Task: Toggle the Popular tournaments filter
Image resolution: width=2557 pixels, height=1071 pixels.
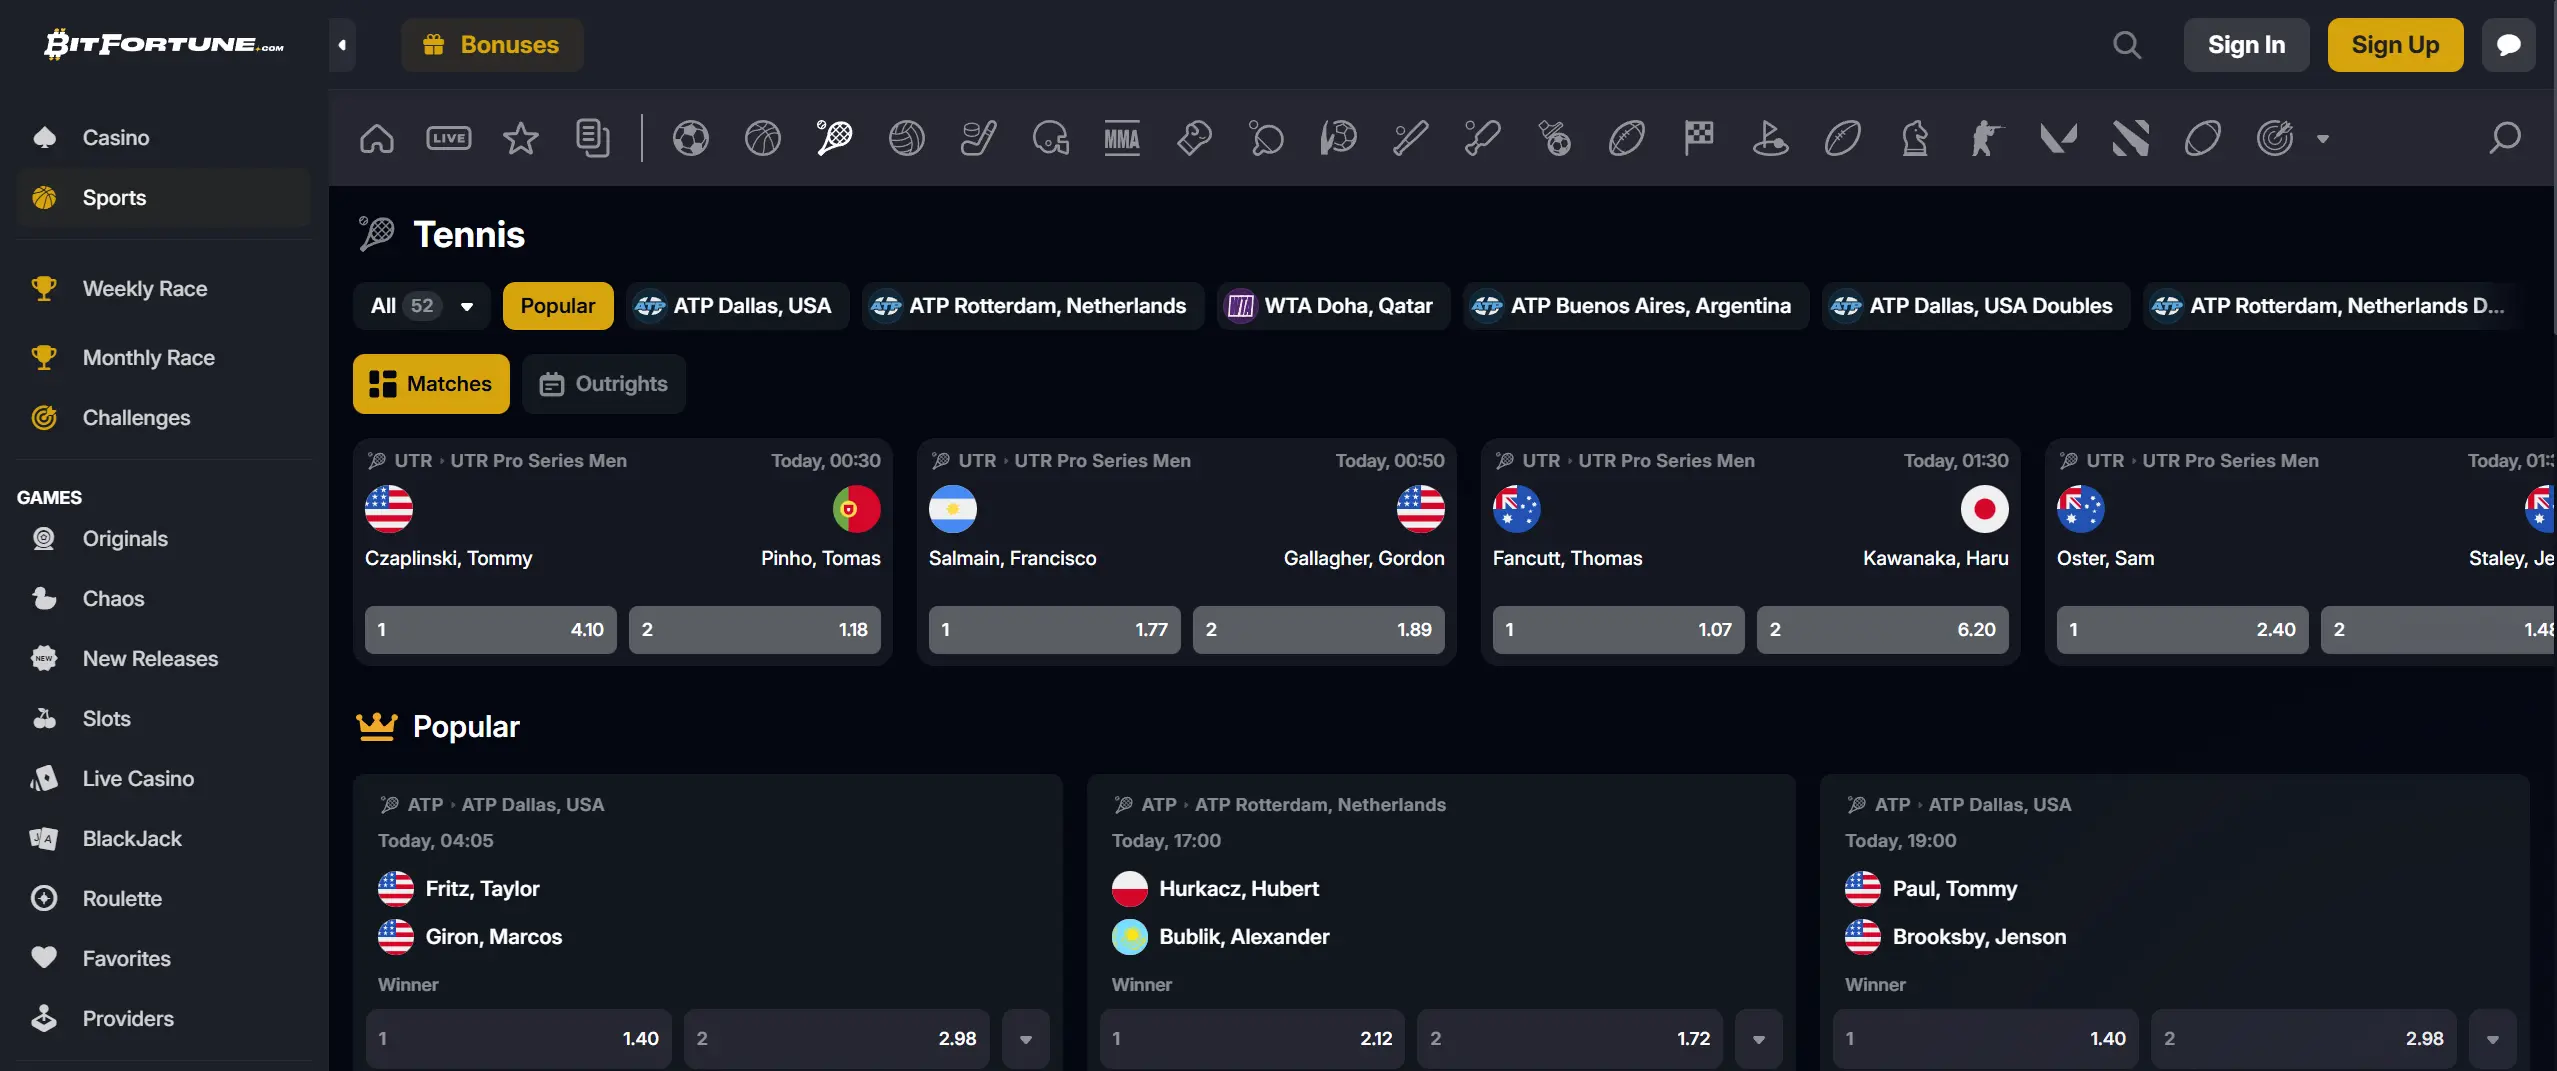Action: 558,306
